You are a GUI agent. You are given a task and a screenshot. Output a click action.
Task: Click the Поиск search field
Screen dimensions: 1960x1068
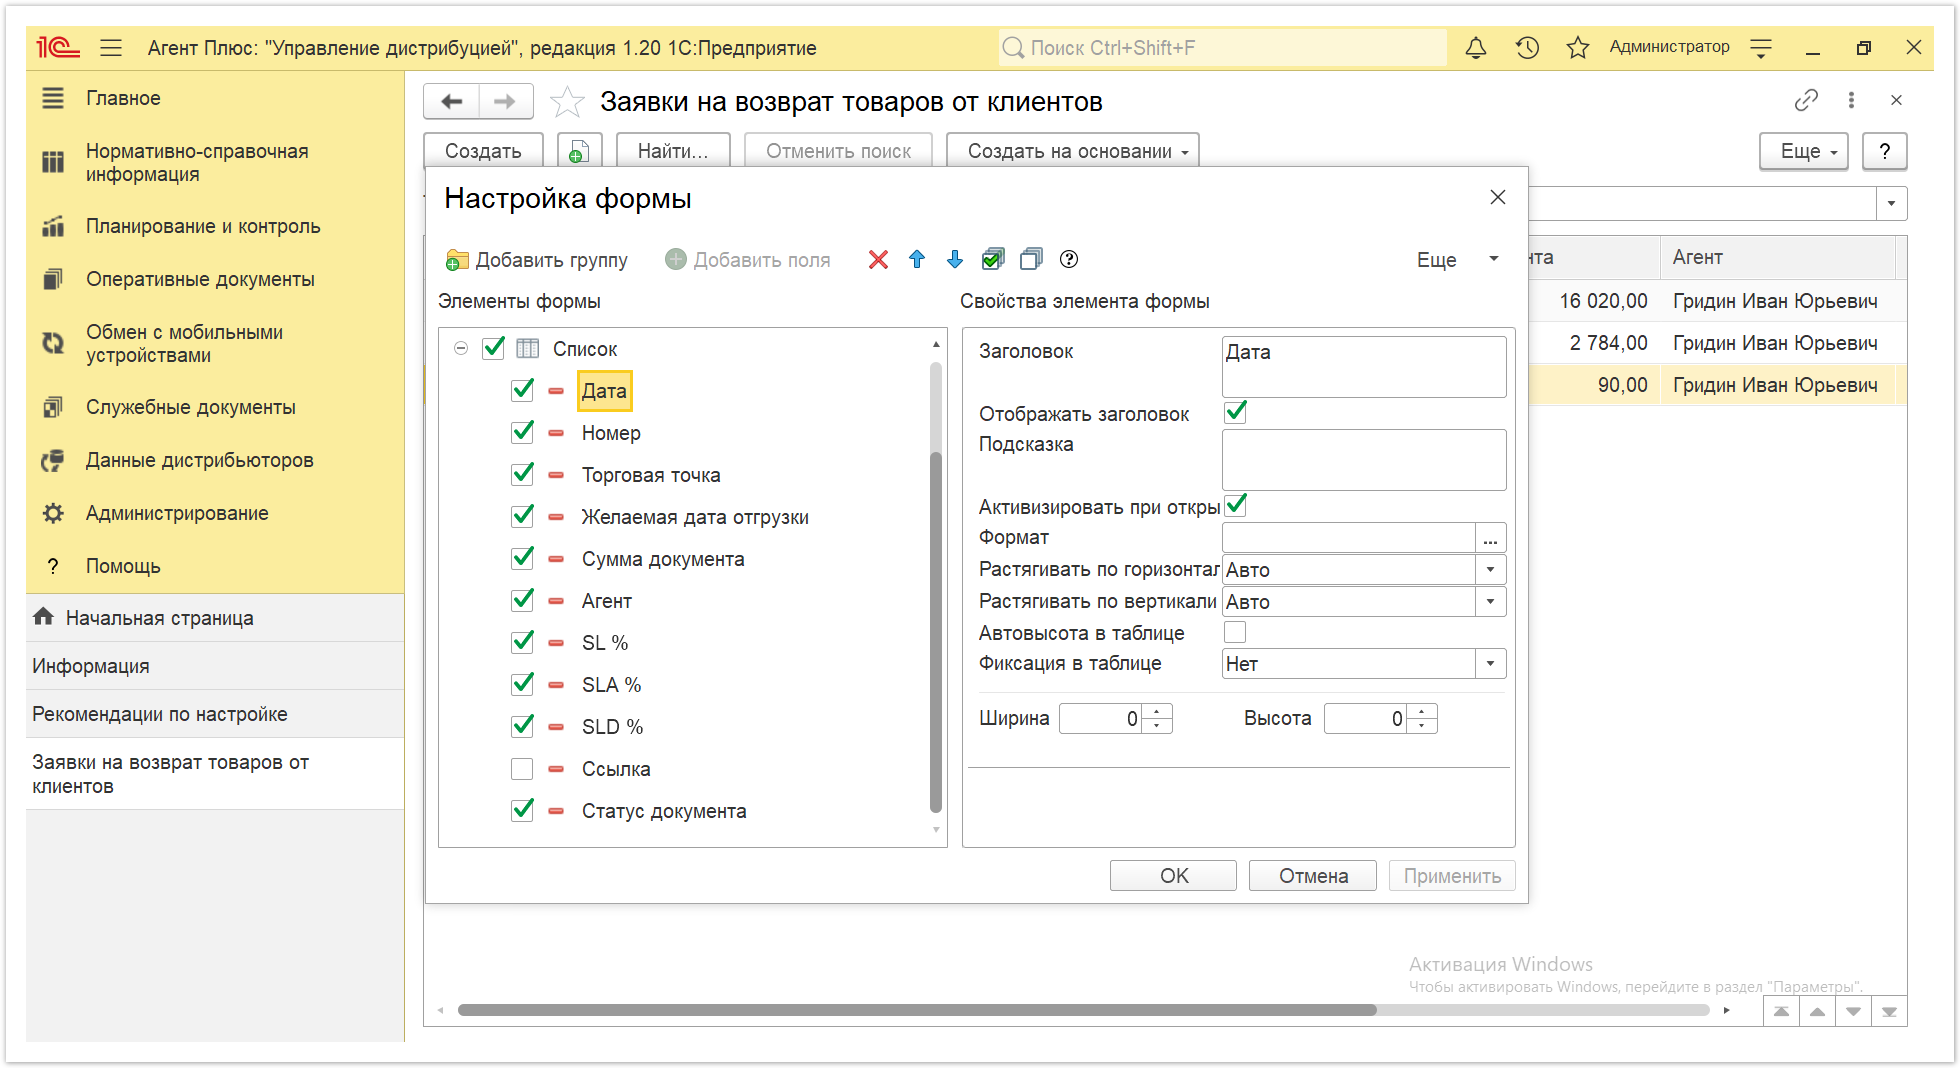click(1222, 47)
